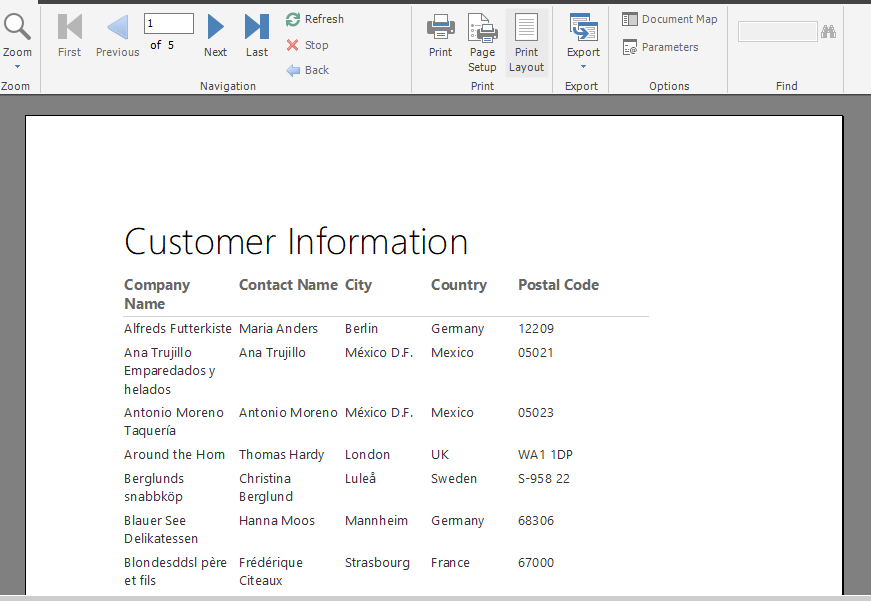
Task: Expand the Export dropdown arrow
Action: [x=583, y=67]
